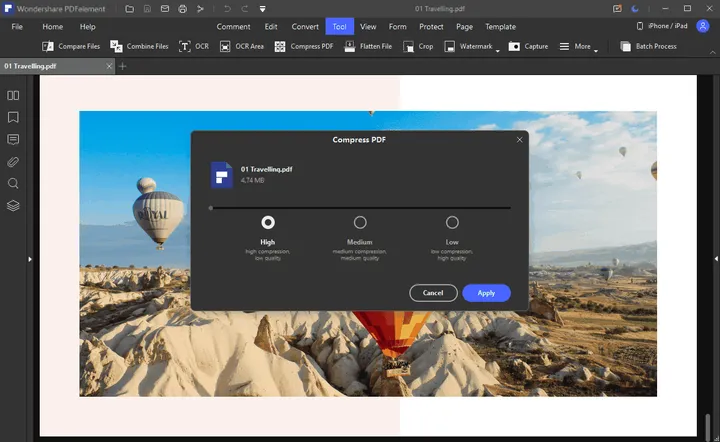Open the search panel in sidebar

(13, 183)
